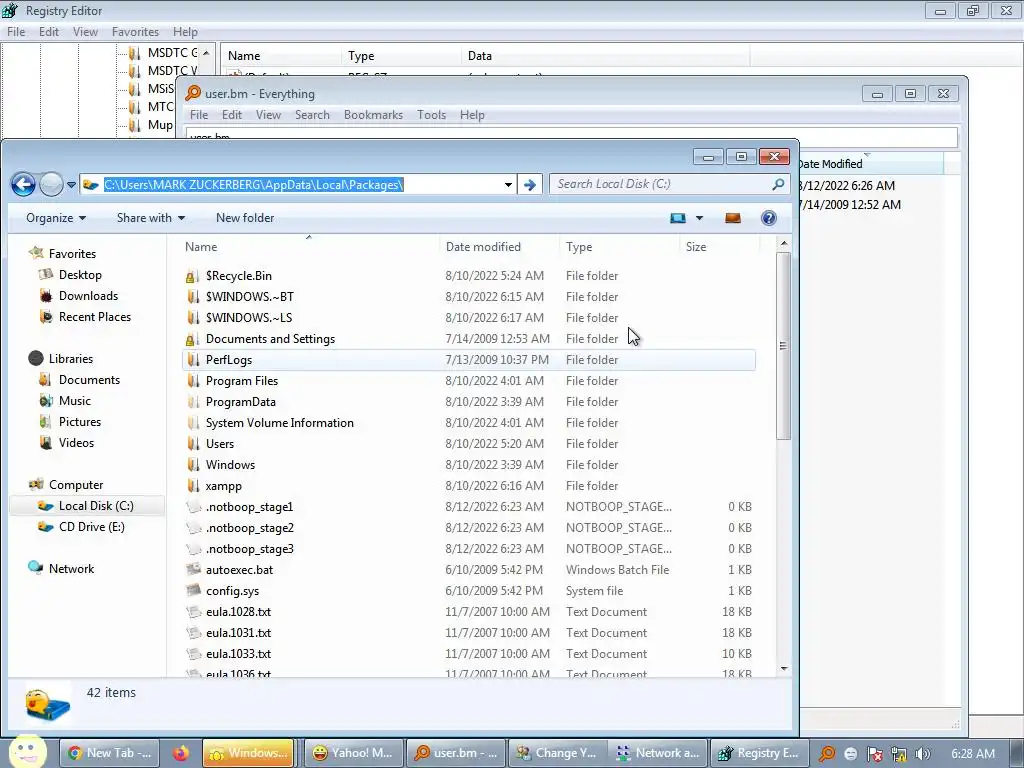This screenshot has width=1024, height=768.
Task: Open the Organize dropdown menu
Action: pyautogui.click(x=56, y=218)
